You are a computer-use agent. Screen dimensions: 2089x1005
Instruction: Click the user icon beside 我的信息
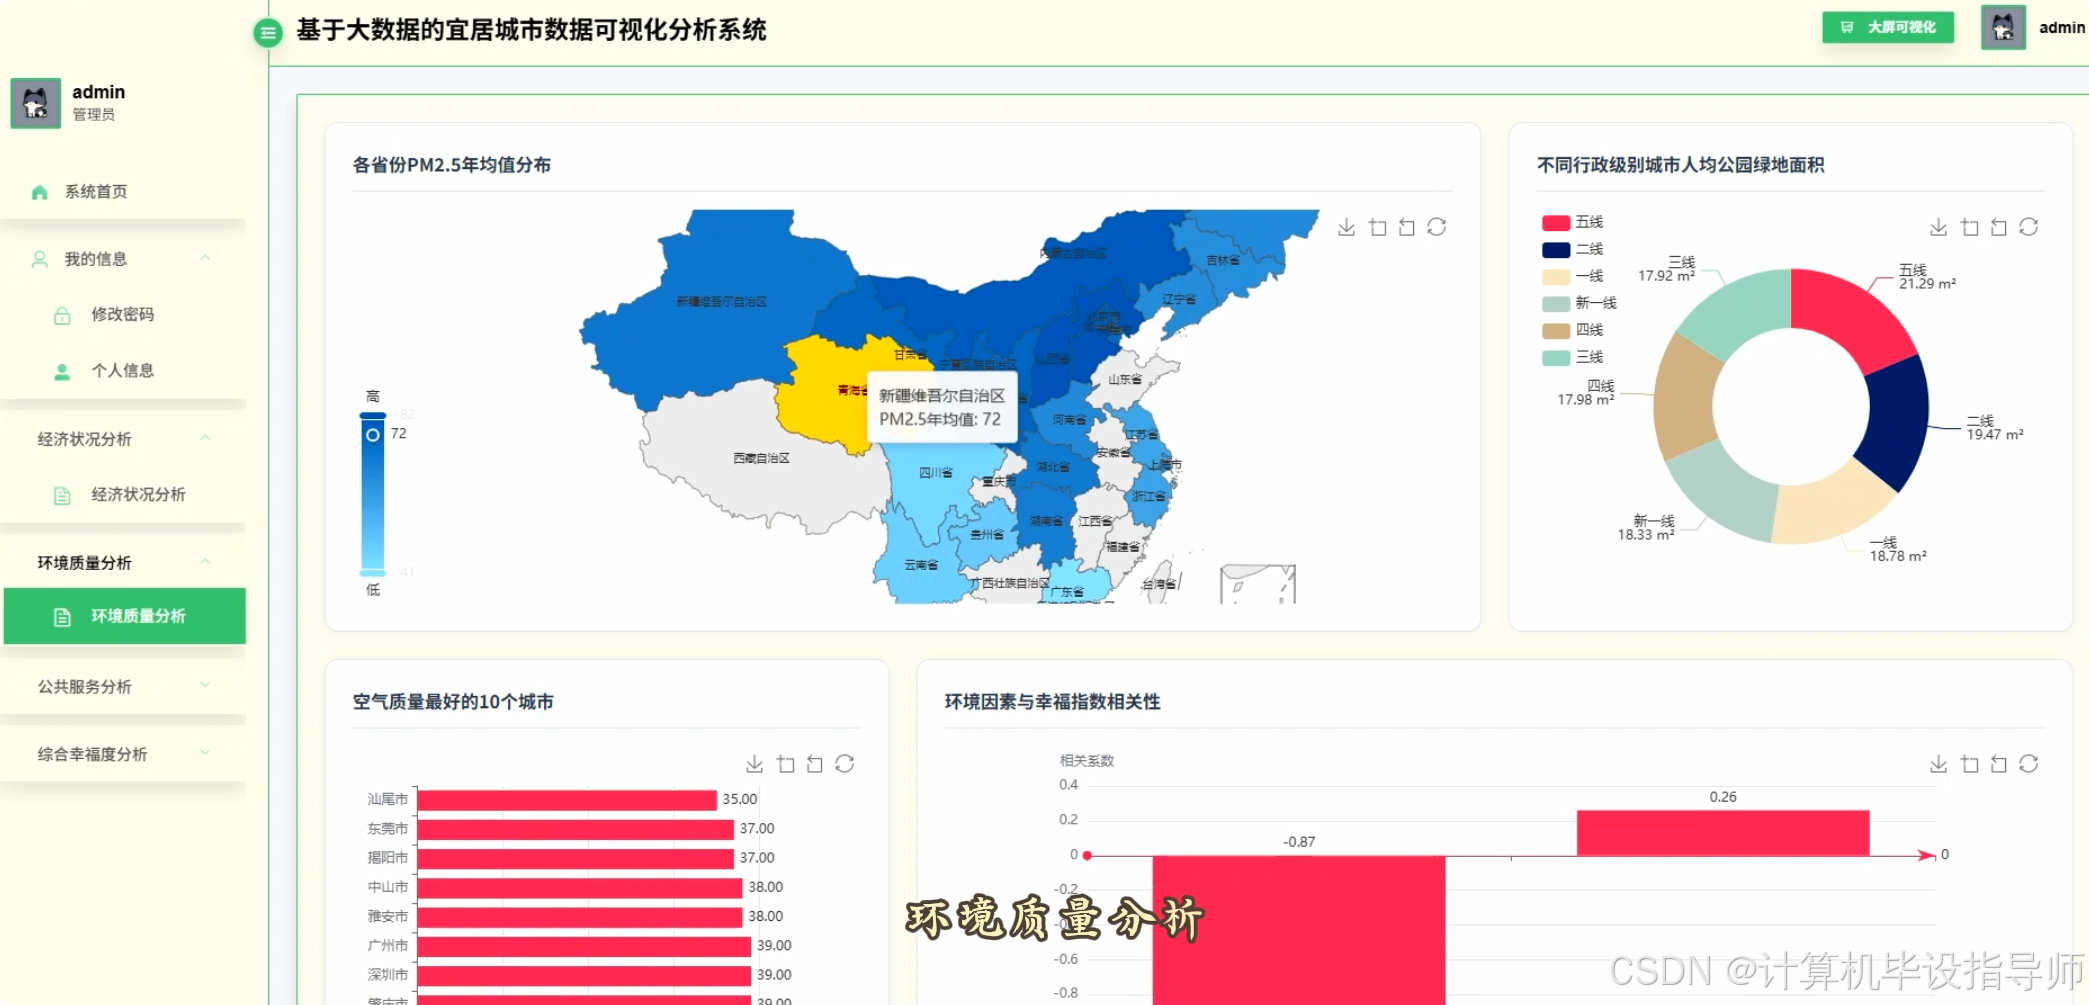tap(40, 259)
